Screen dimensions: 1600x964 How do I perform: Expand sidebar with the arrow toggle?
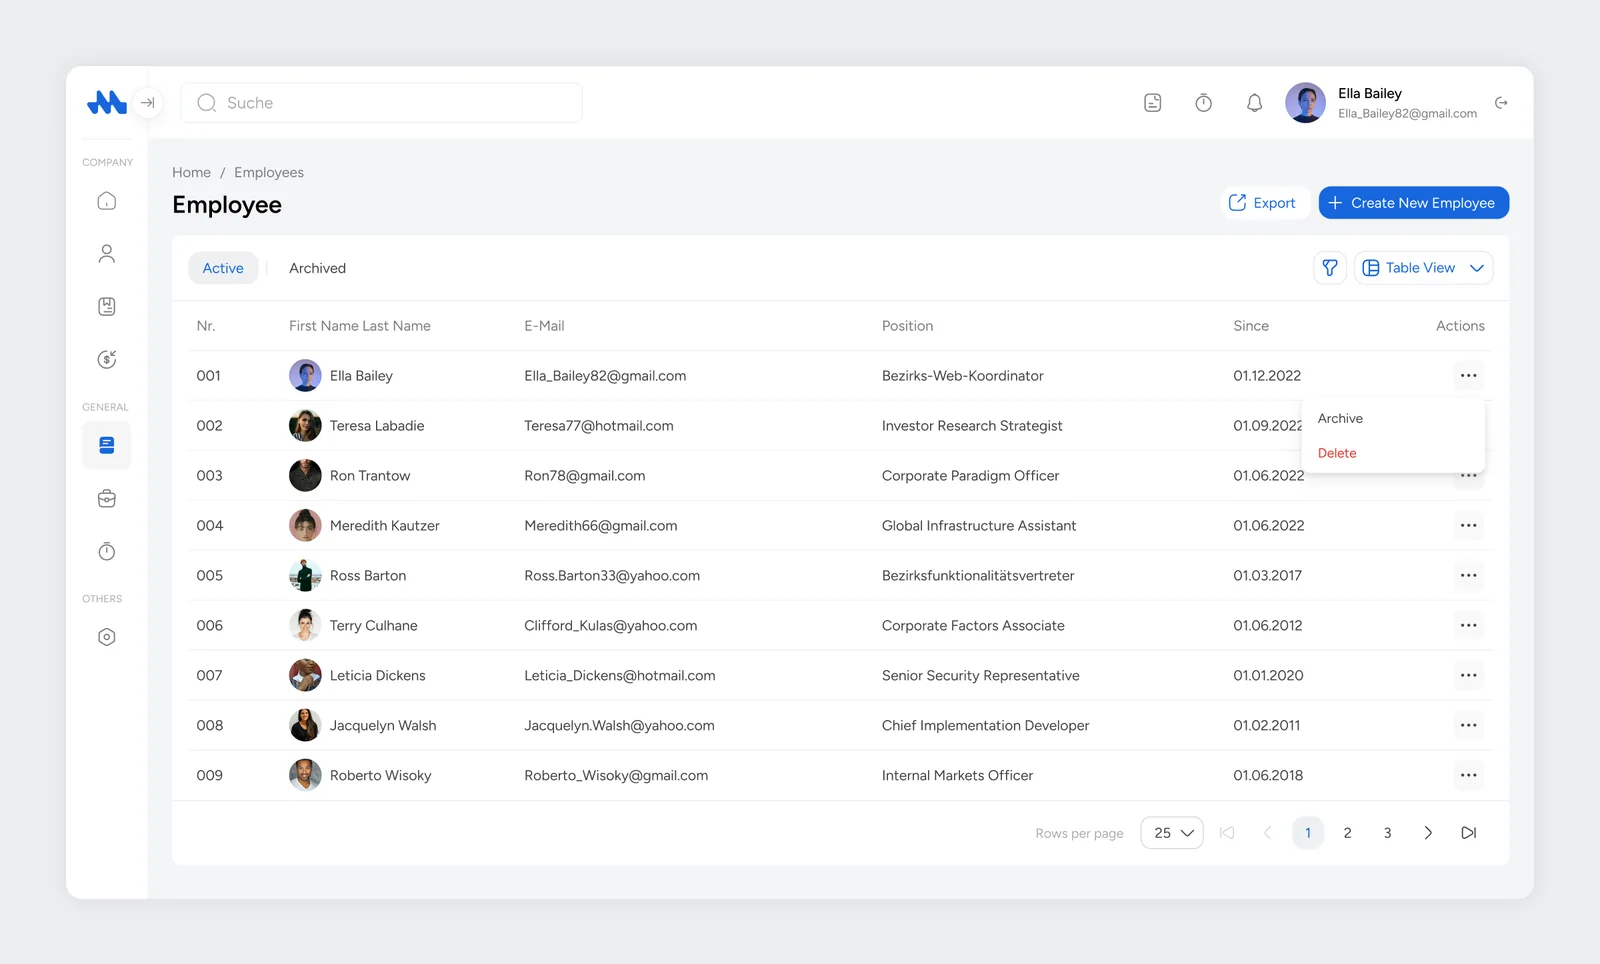pos(147,102)
